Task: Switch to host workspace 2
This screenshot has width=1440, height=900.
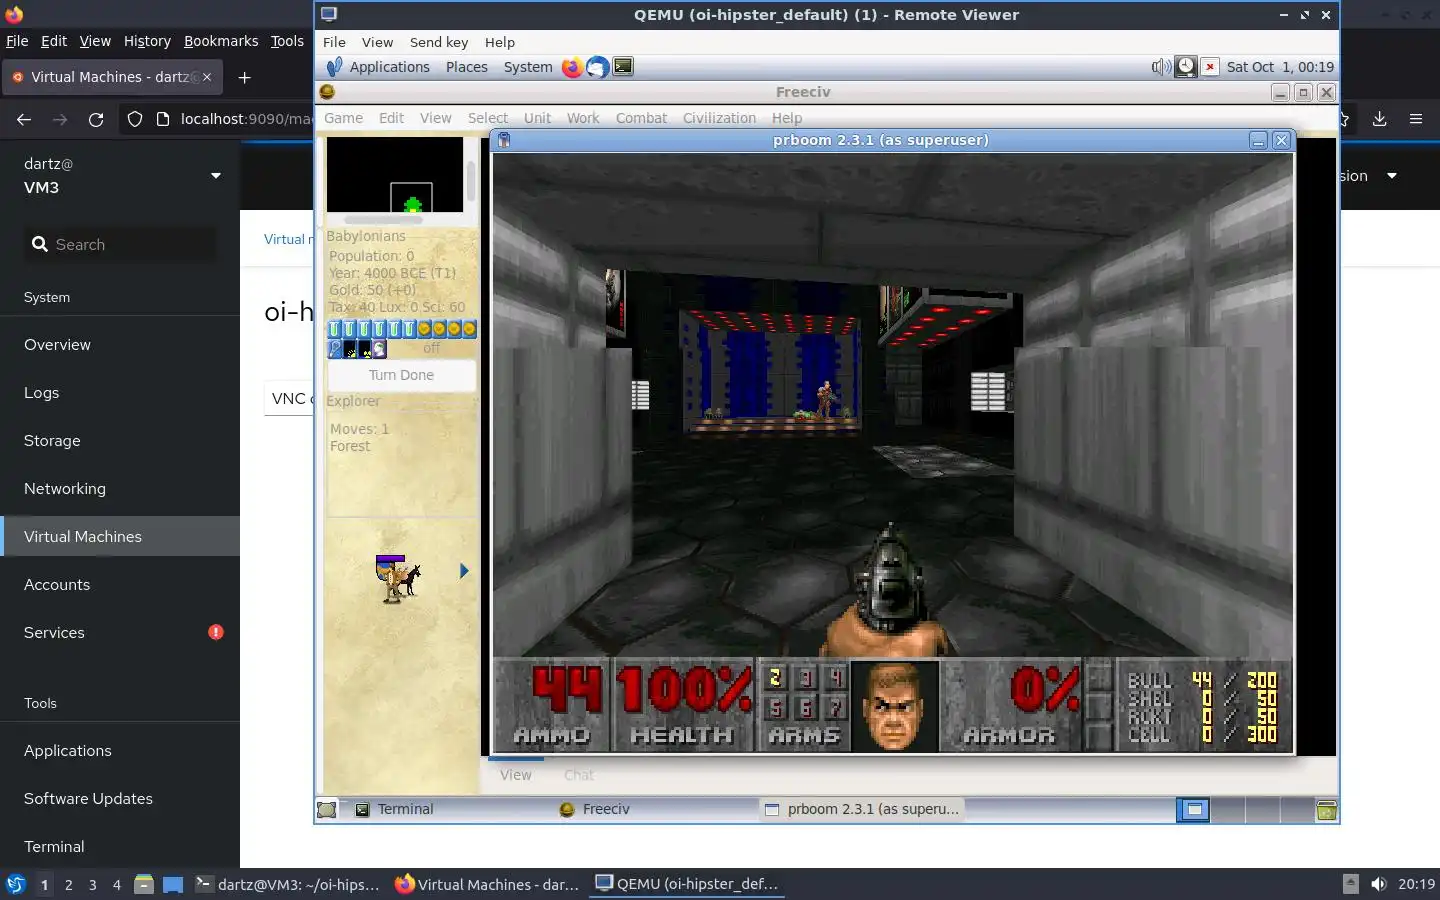Action: pos(68,884)
